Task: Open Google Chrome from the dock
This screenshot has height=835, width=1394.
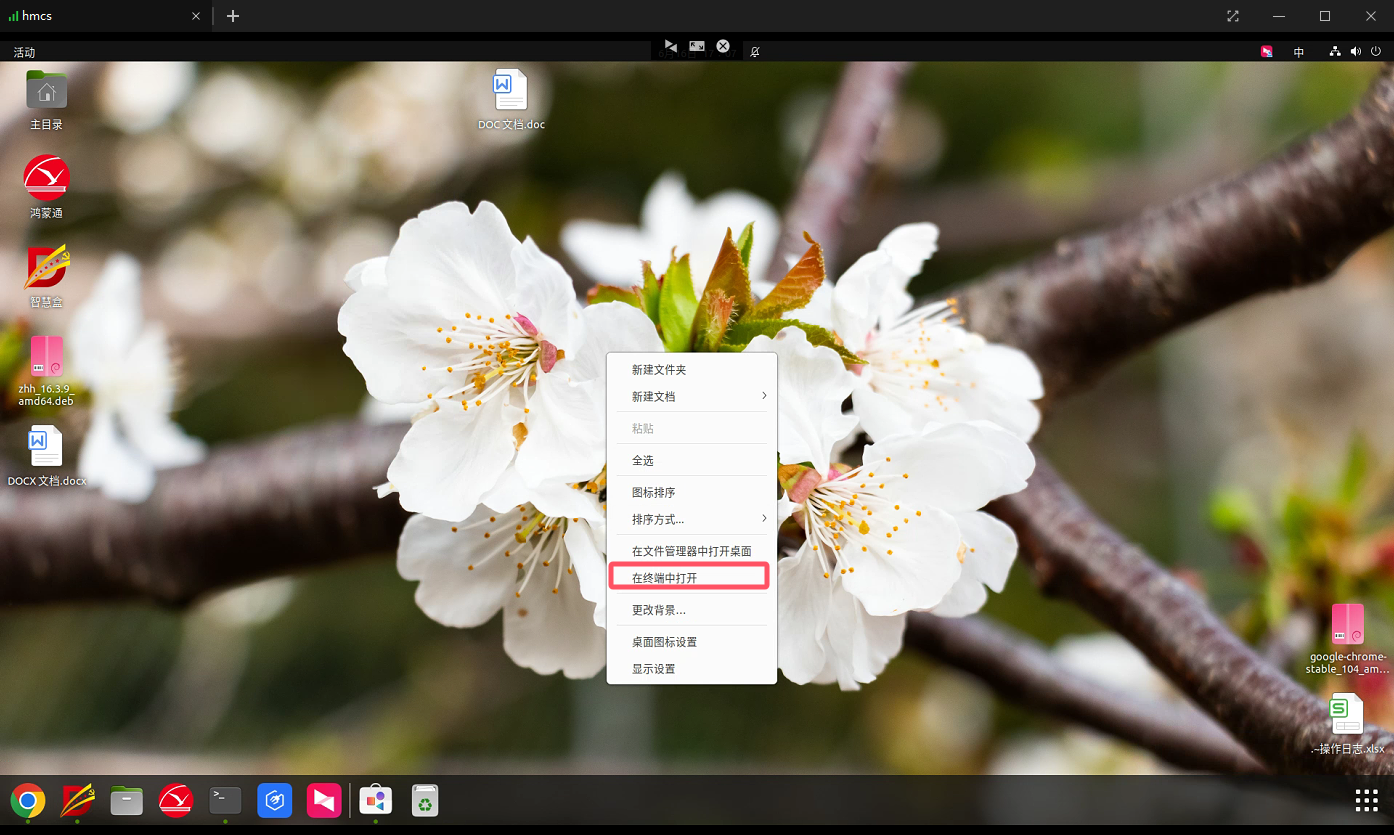Action: pyautogui.click(x=28, y=800)
